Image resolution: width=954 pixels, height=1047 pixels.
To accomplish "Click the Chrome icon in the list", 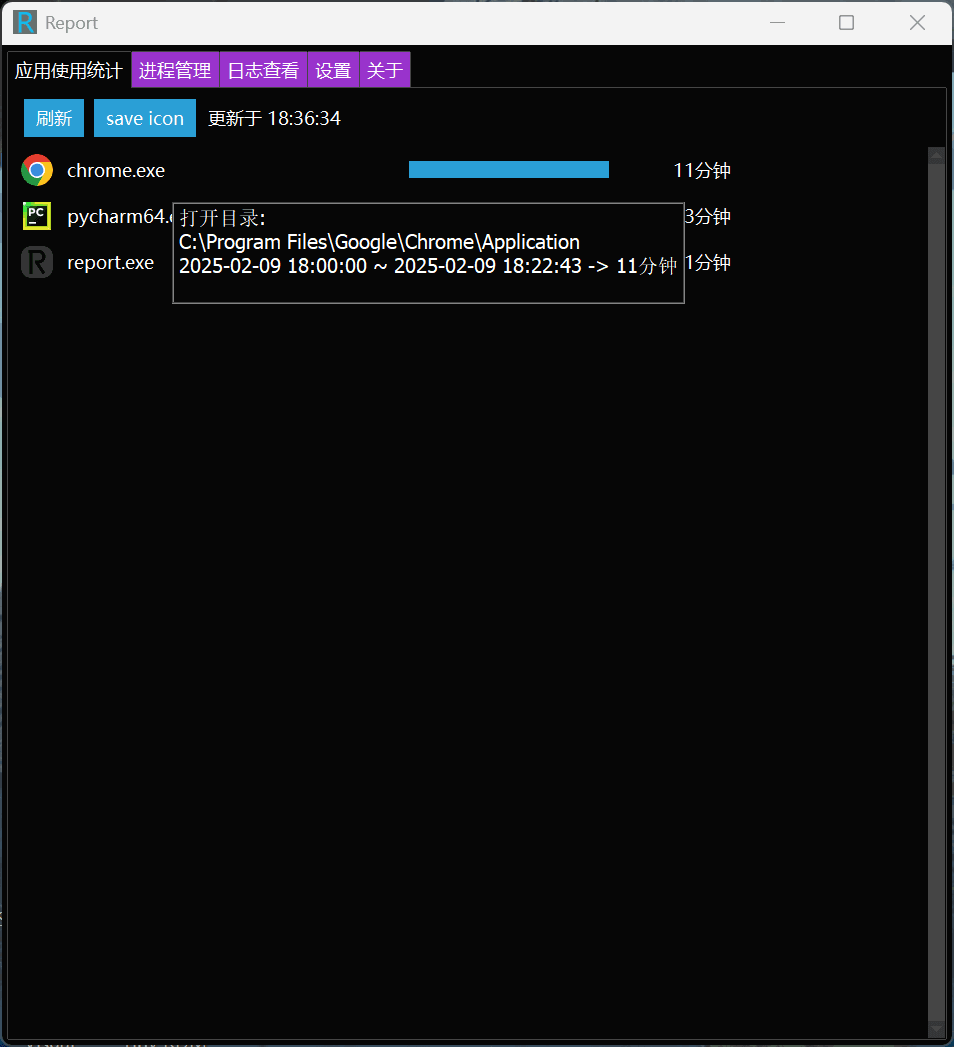I will [37, 171].
